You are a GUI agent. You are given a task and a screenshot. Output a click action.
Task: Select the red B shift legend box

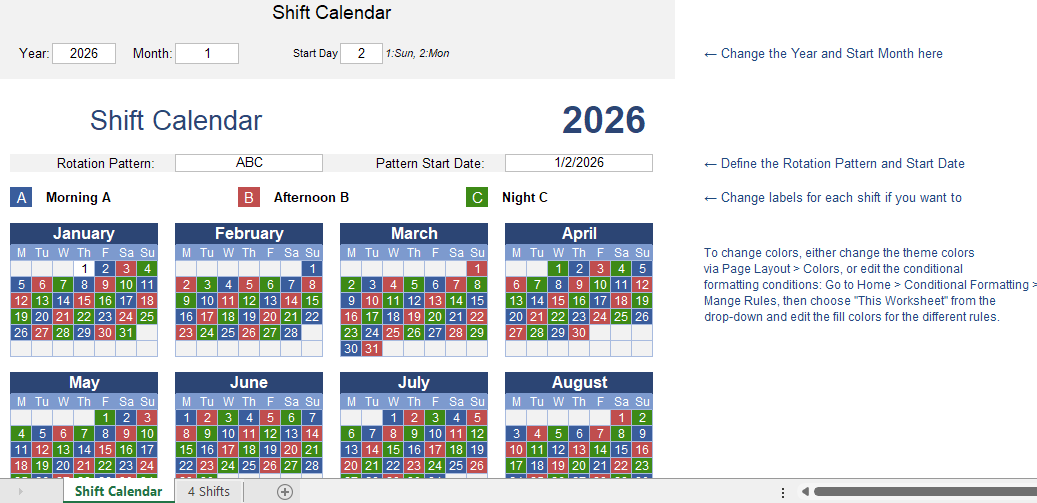pyautogui.click(x=249, y=198)
